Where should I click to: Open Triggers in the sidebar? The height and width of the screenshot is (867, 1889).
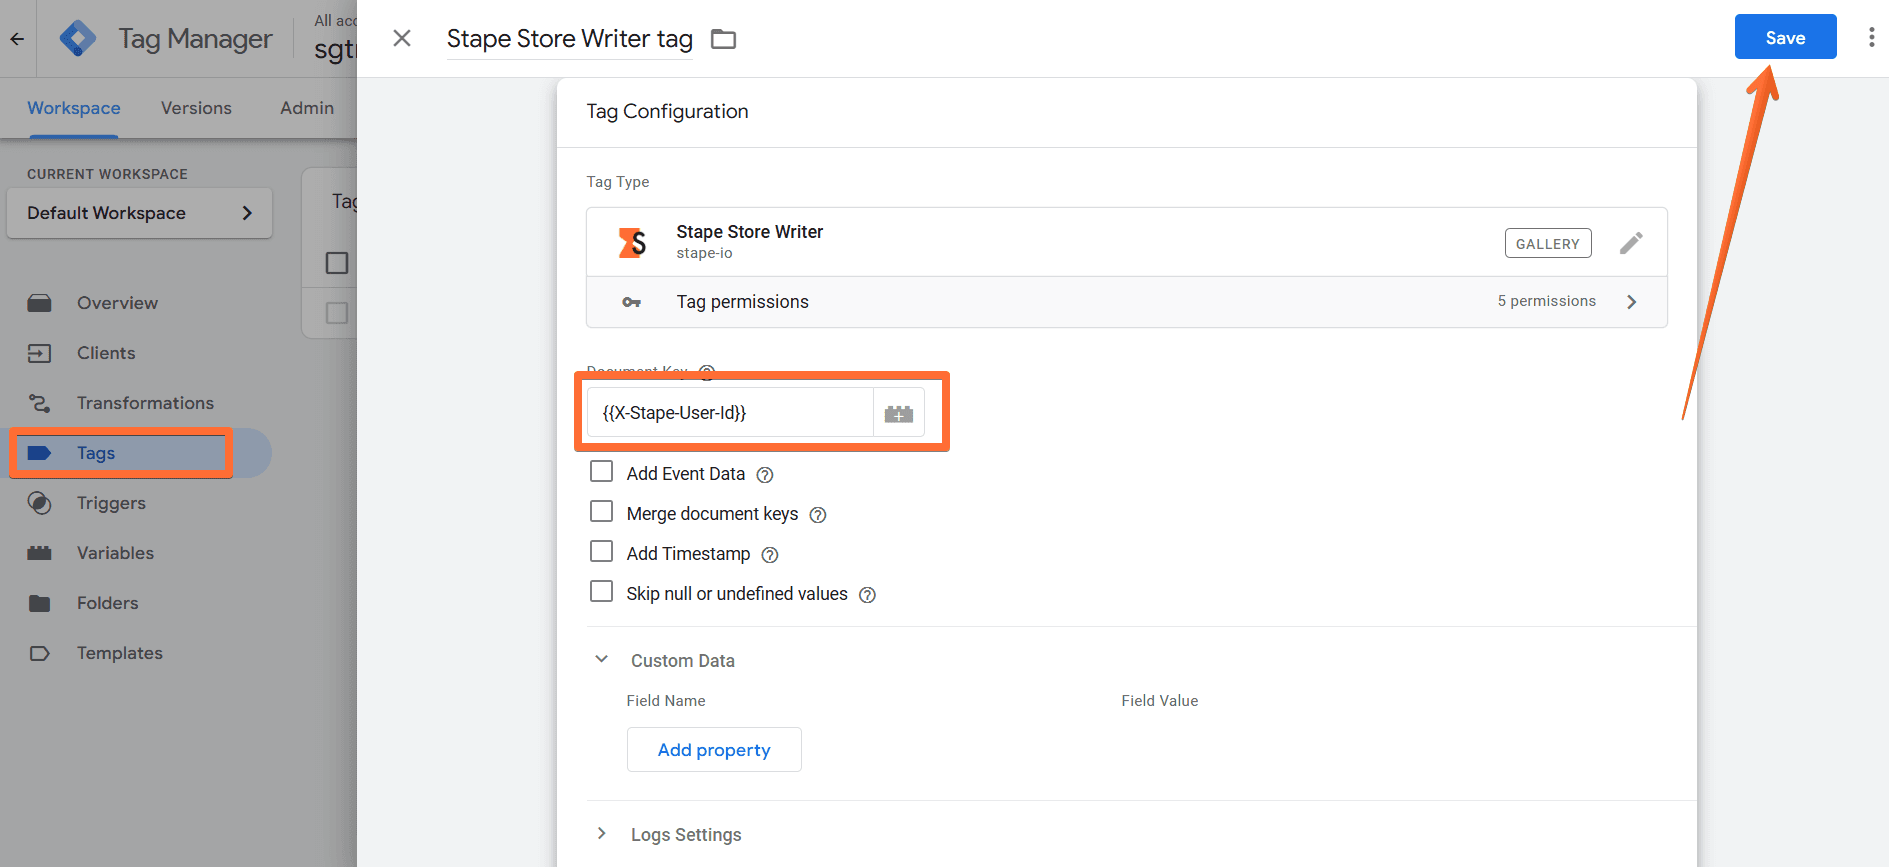pos(111,503)
